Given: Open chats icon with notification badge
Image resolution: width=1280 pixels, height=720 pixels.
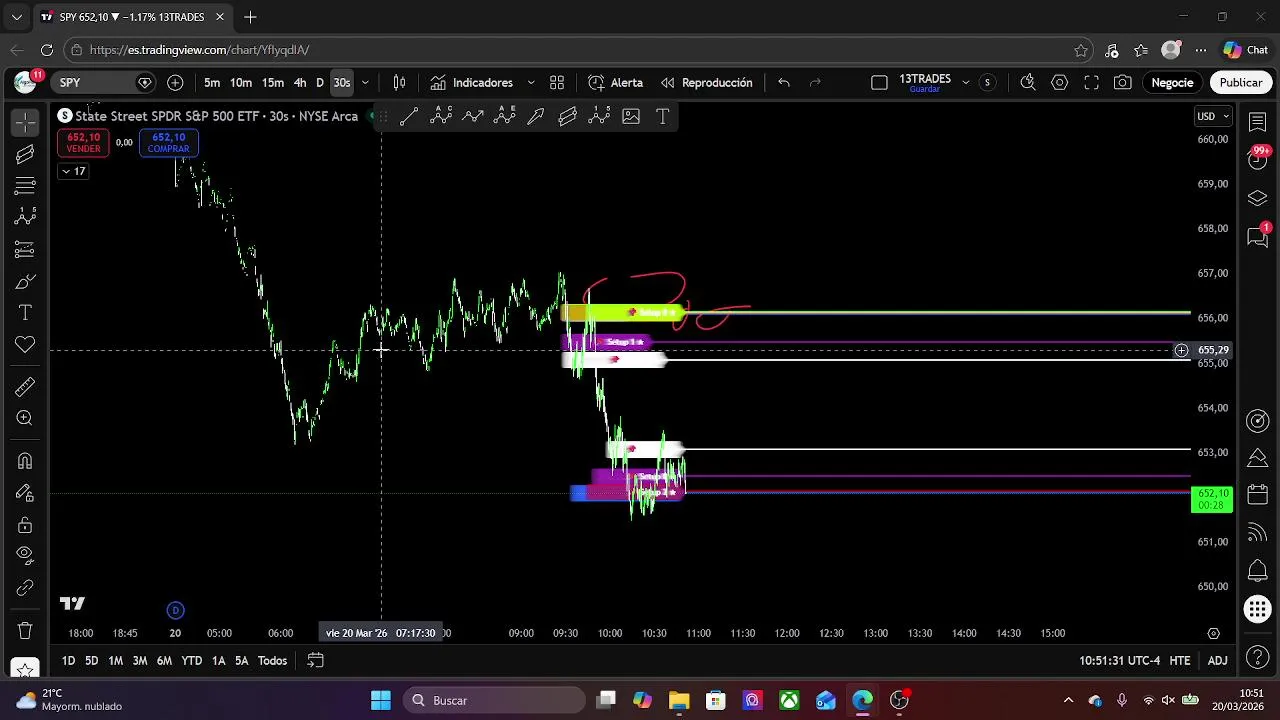Looking at the screenshot, I should [1258, 237].
